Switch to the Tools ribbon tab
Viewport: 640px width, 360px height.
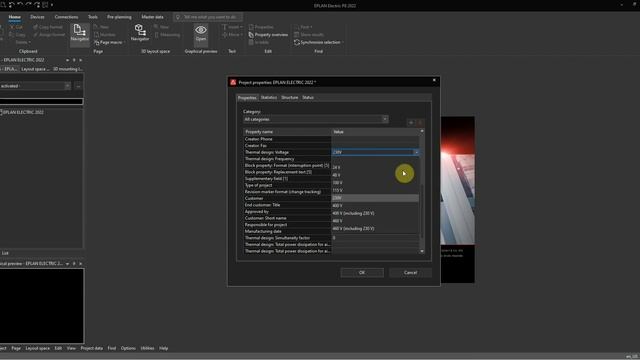point(93,17)
